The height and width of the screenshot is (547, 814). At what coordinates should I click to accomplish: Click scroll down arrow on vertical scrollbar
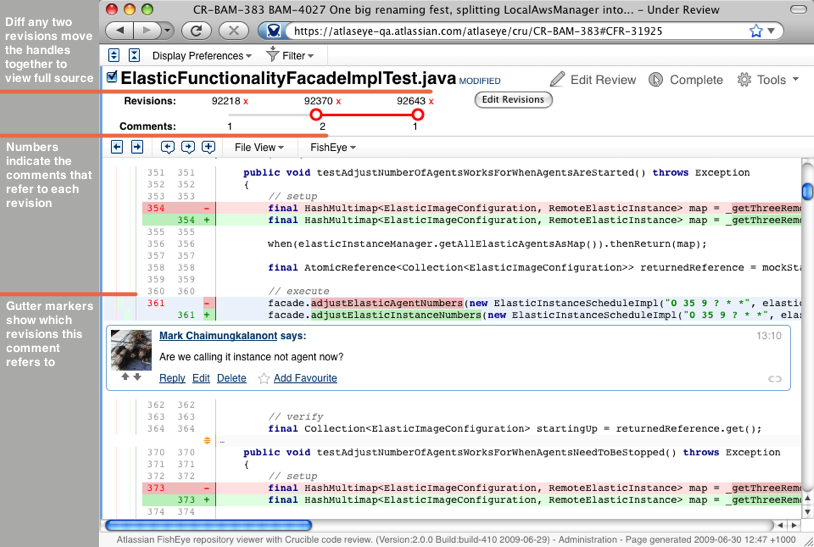tap(807, 512)
